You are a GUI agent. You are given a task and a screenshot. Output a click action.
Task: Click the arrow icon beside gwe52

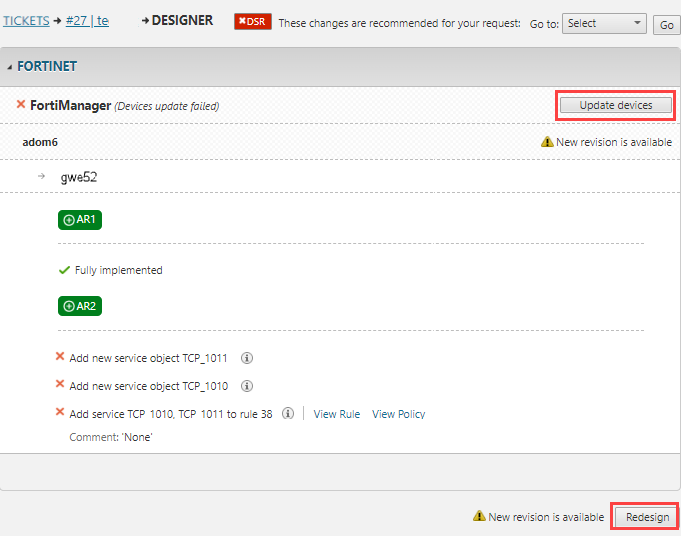(x=41, y=176)
